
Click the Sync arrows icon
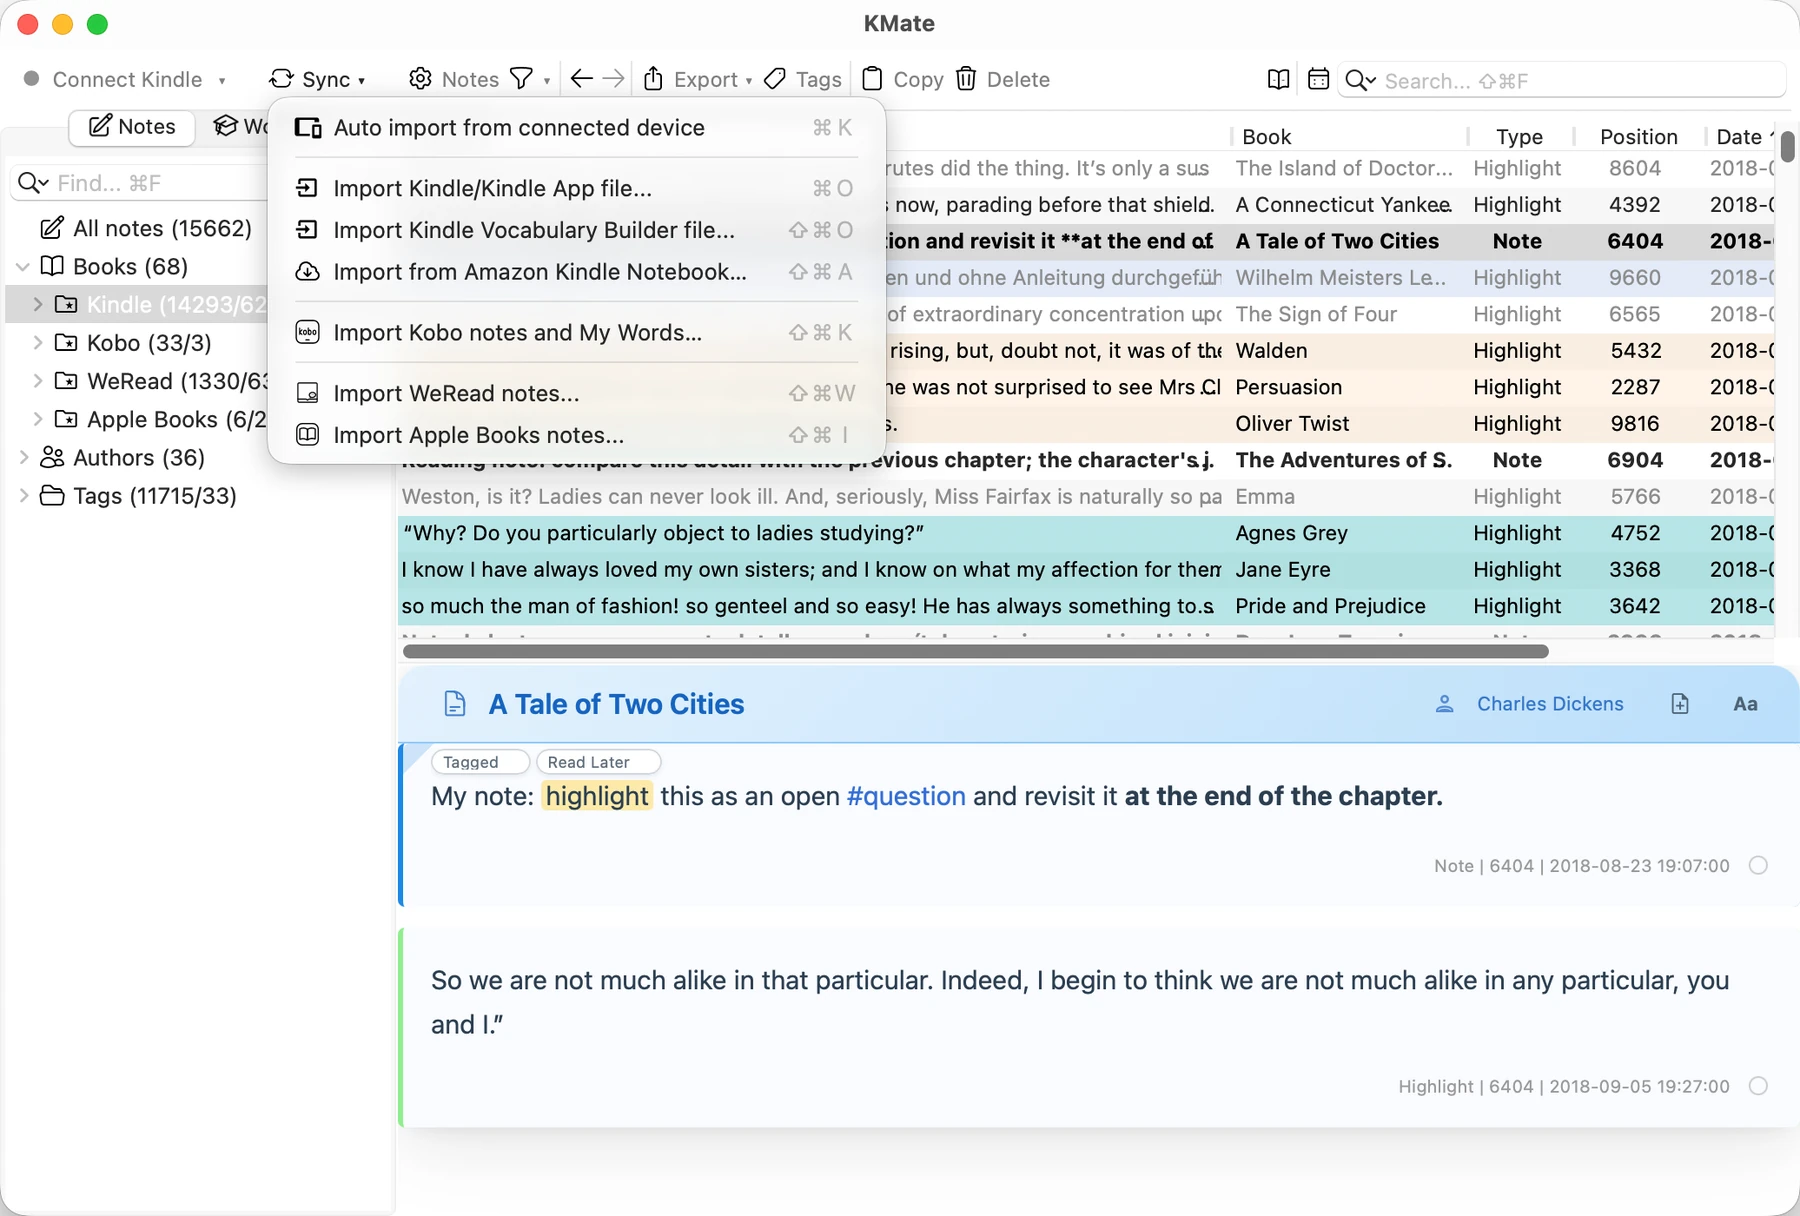pos(282,79)
